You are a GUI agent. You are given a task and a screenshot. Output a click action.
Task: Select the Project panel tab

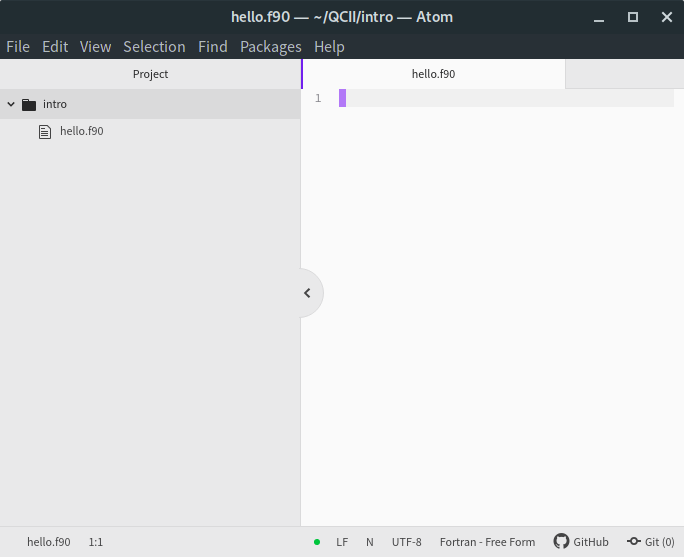150,74
